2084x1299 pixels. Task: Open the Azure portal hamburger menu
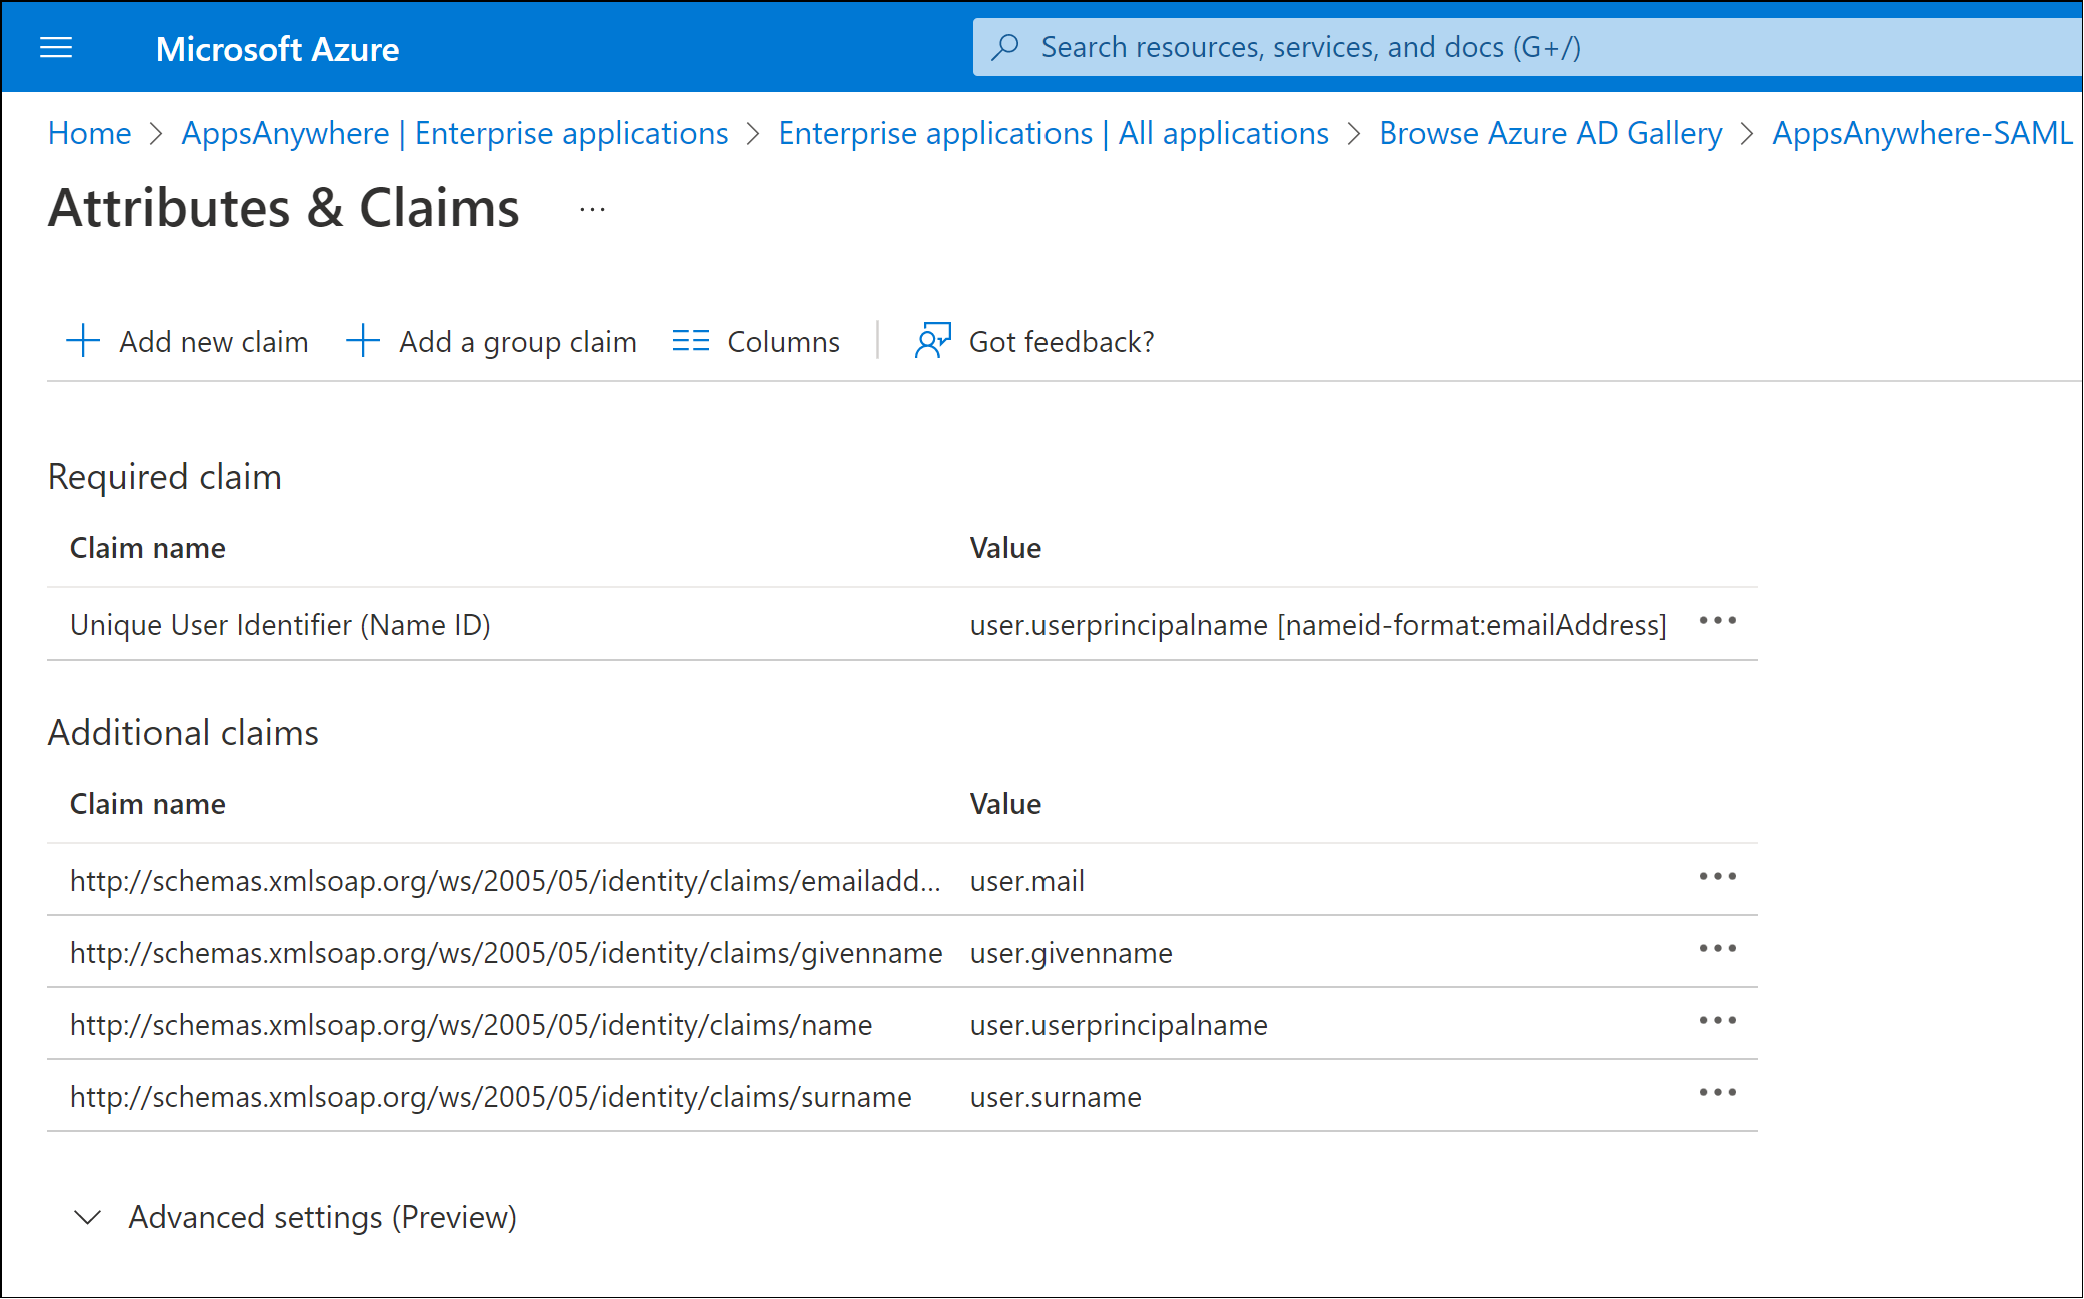coord(56,47)
